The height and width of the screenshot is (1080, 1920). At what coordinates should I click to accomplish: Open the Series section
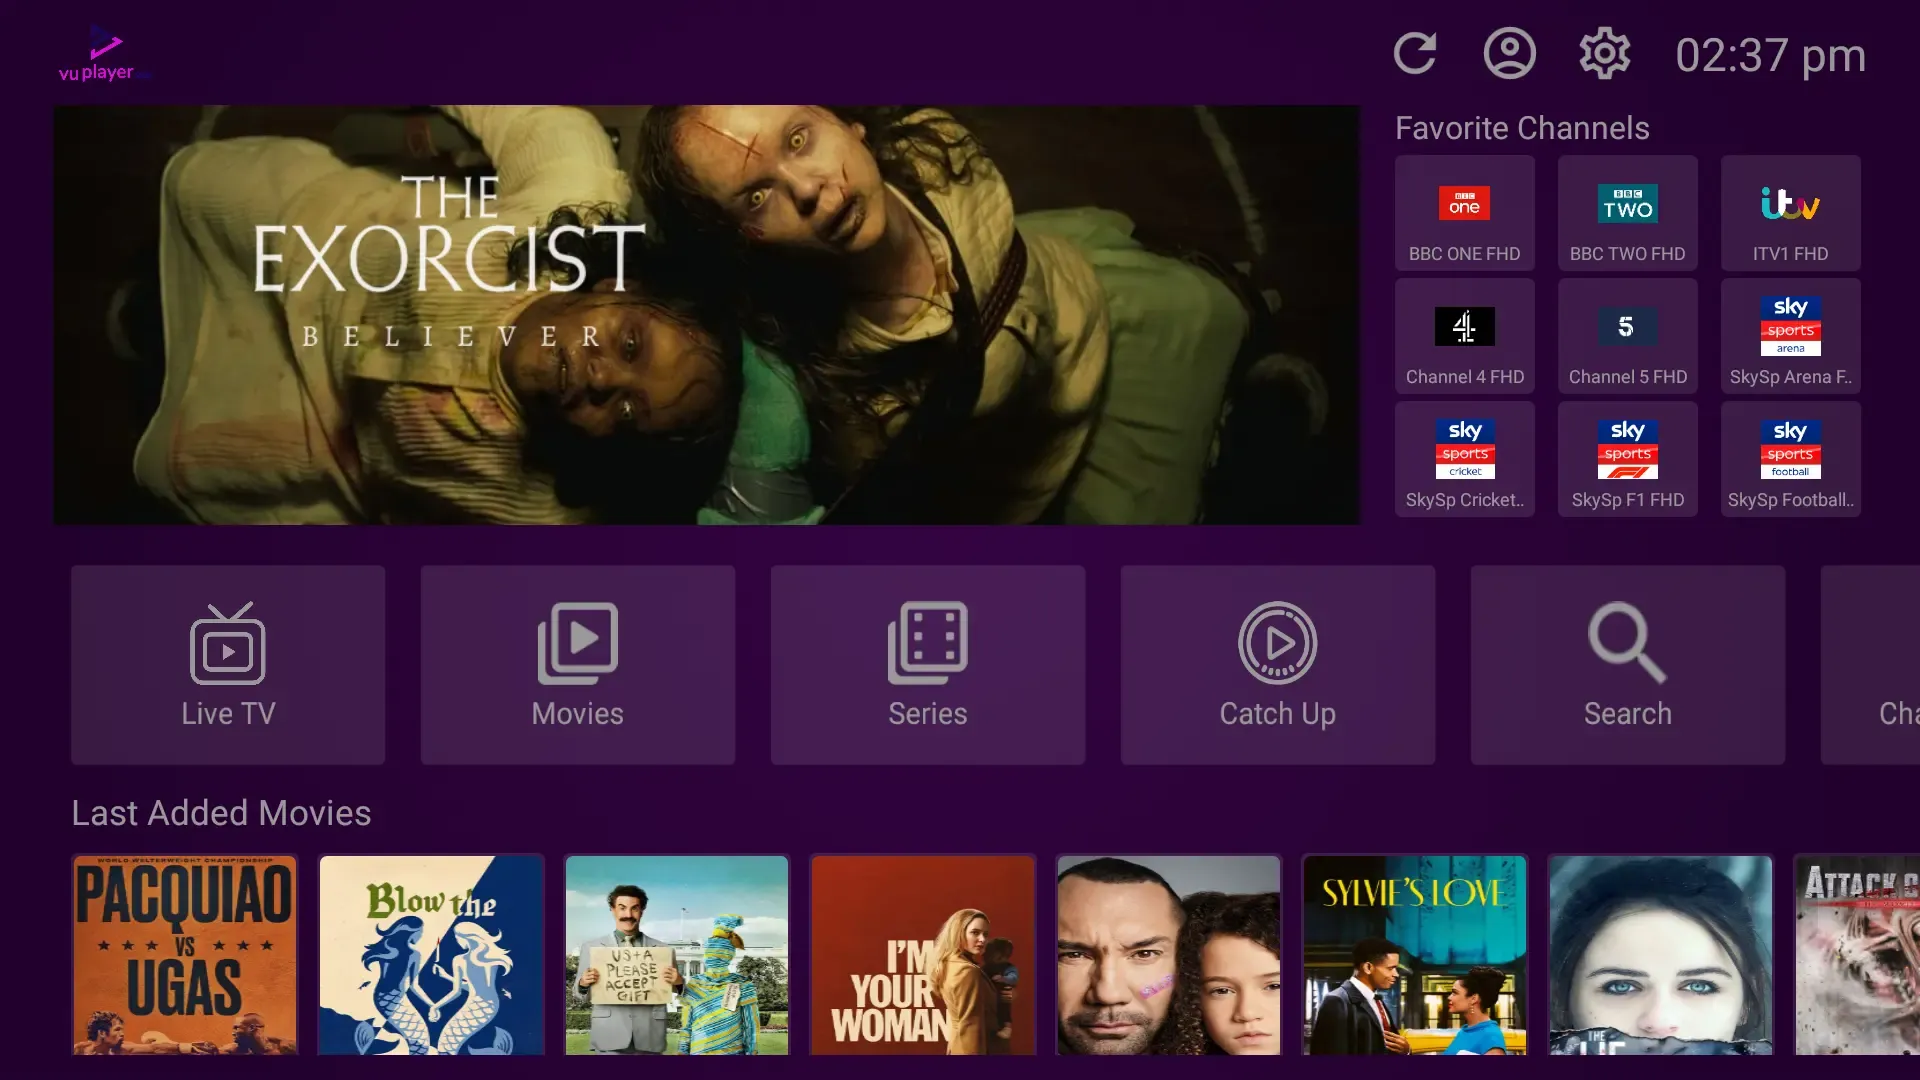click(928, 665)
